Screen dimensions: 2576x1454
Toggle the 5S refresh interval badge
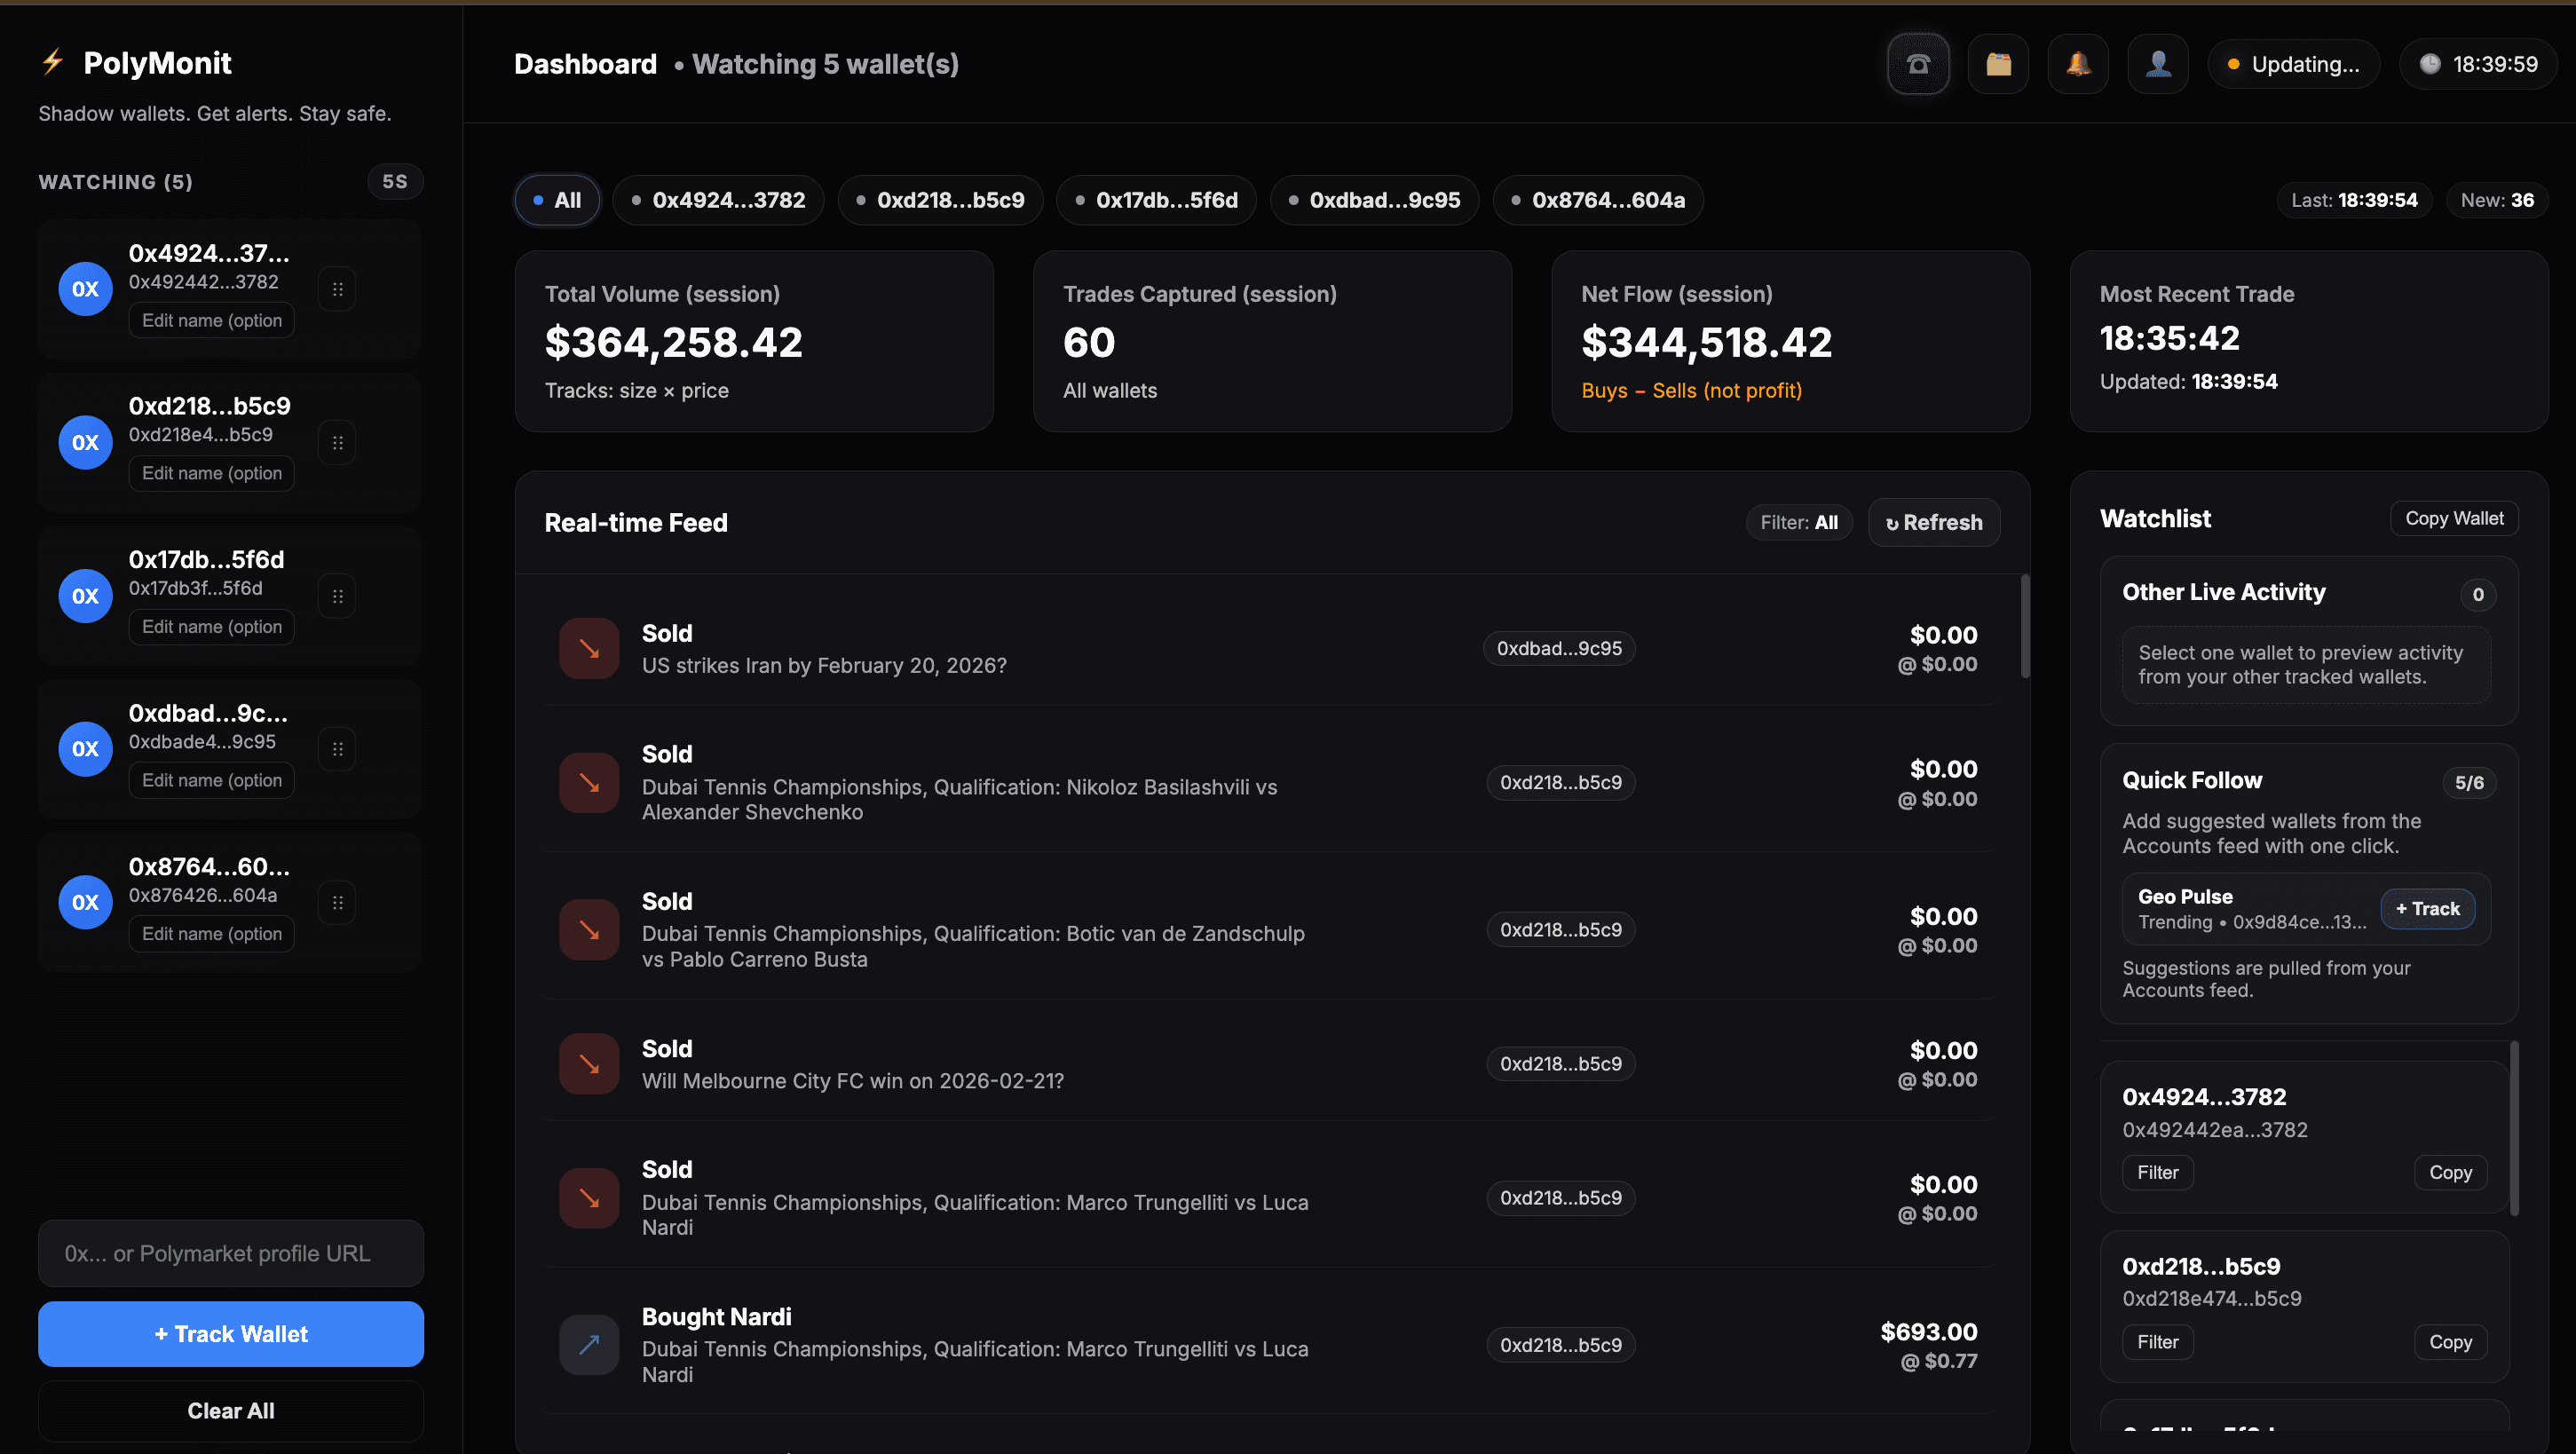pos(394,182)
